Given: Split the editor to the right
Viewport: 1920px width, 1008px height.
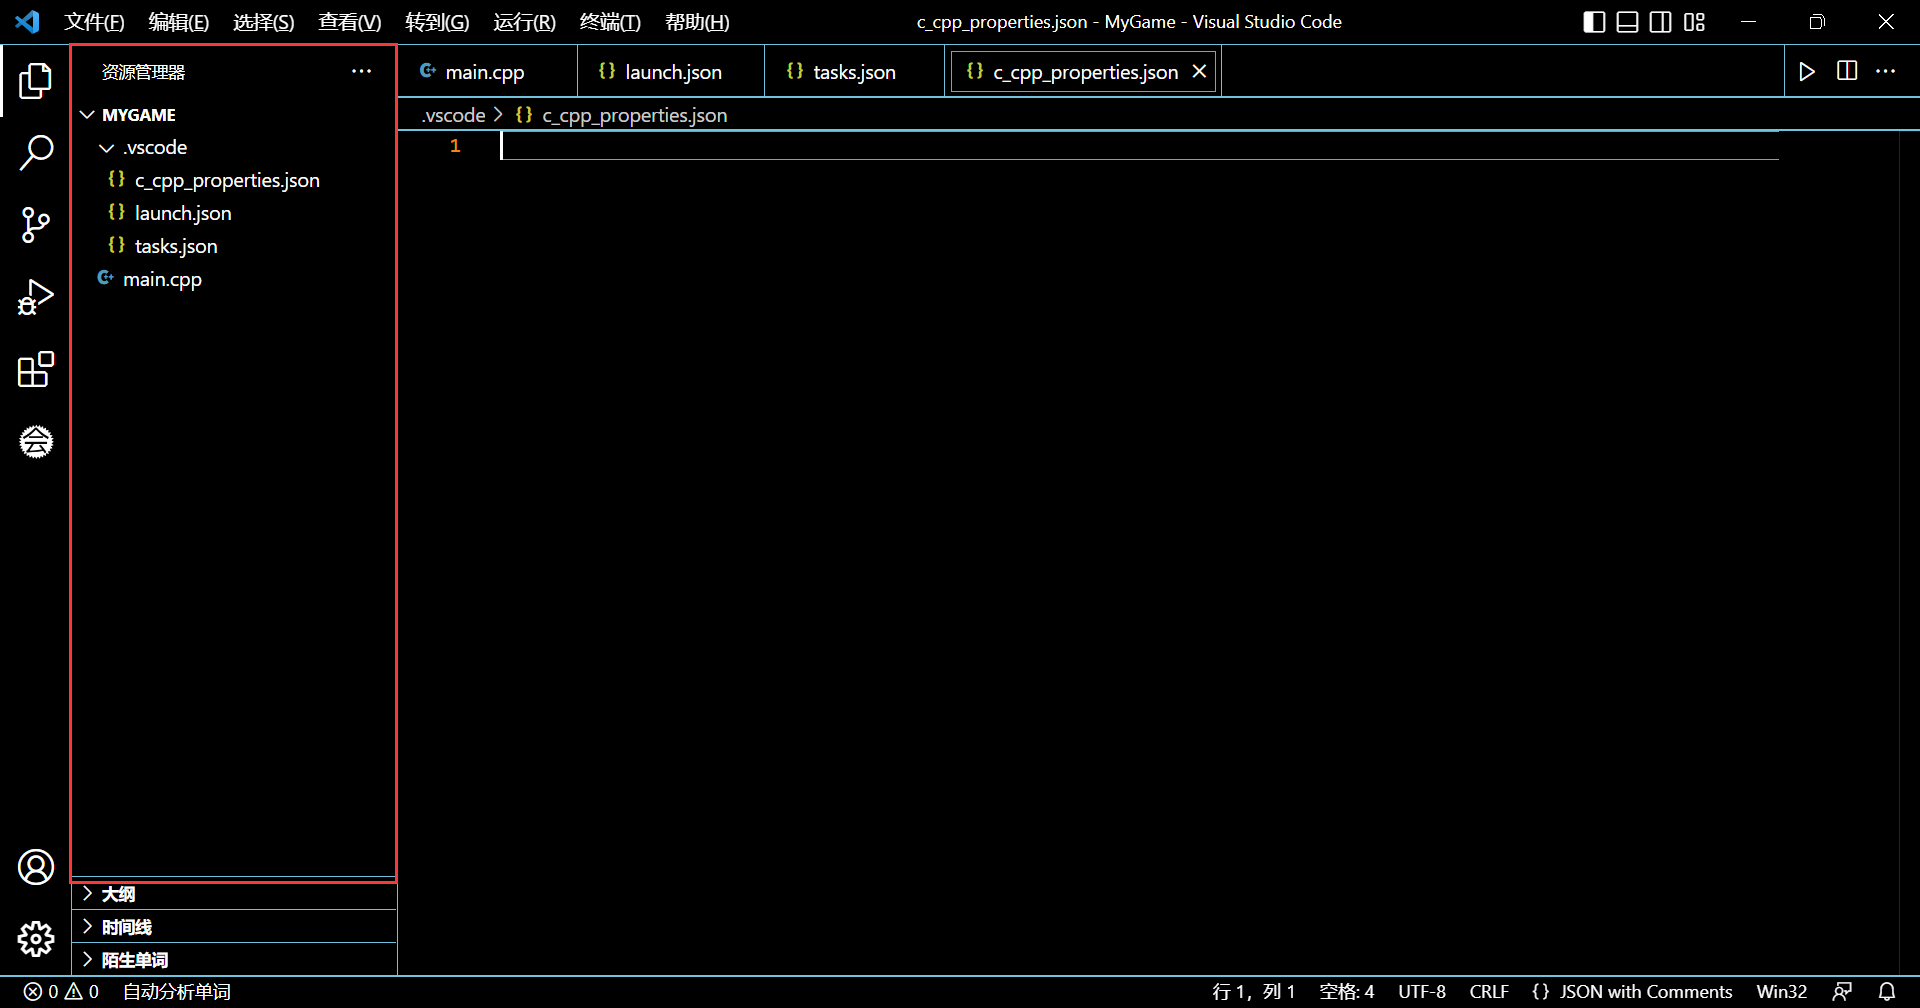Looking at the screenshot, I should click(x=1847, y=71).
